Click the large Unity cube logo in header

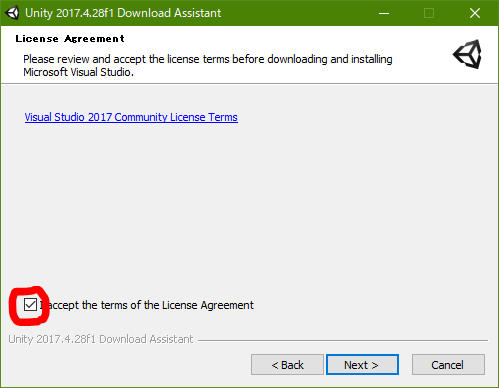[x=467, y=54]
